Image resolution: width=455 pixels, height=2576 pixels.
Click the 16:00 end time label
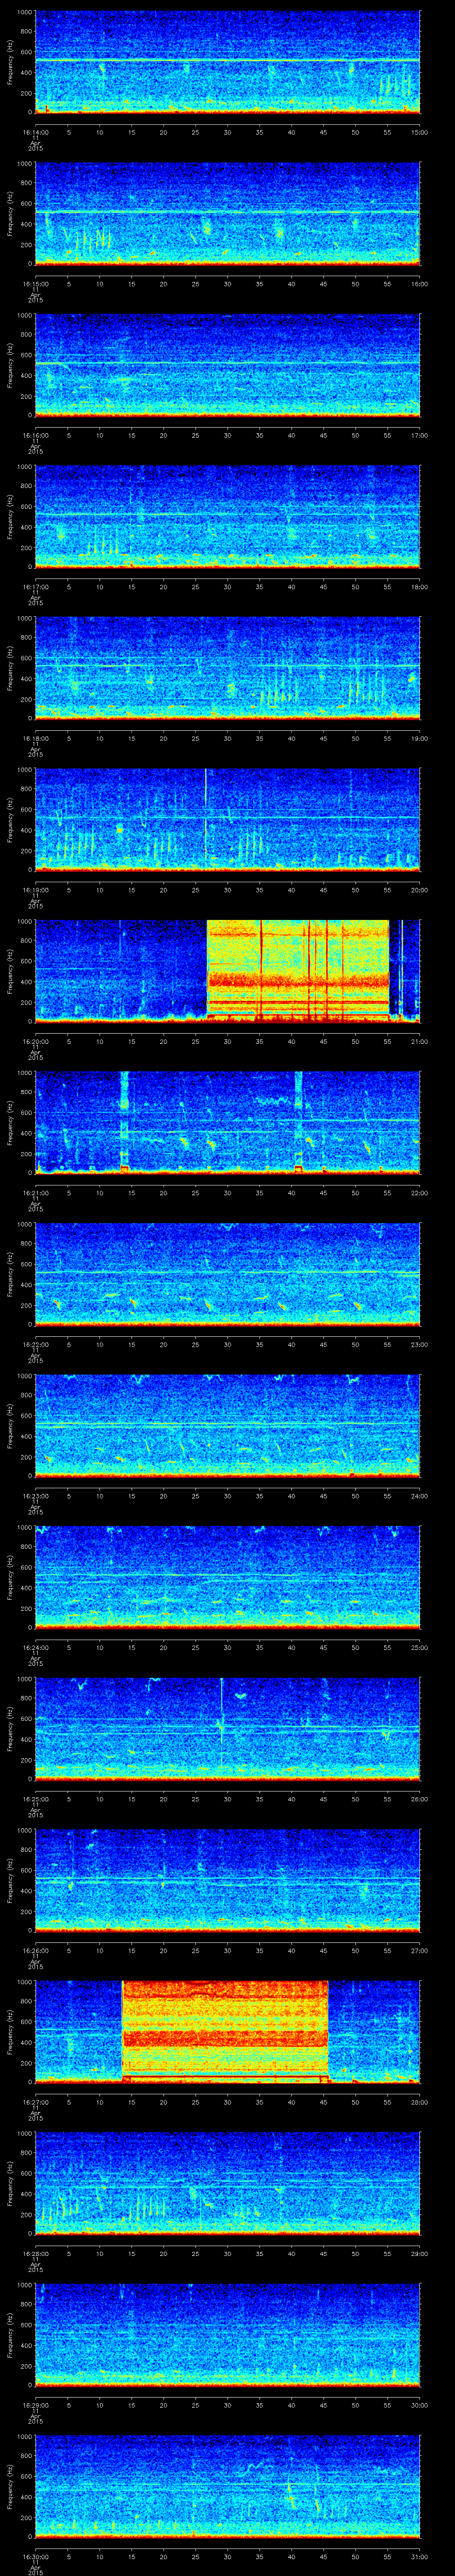419,282
